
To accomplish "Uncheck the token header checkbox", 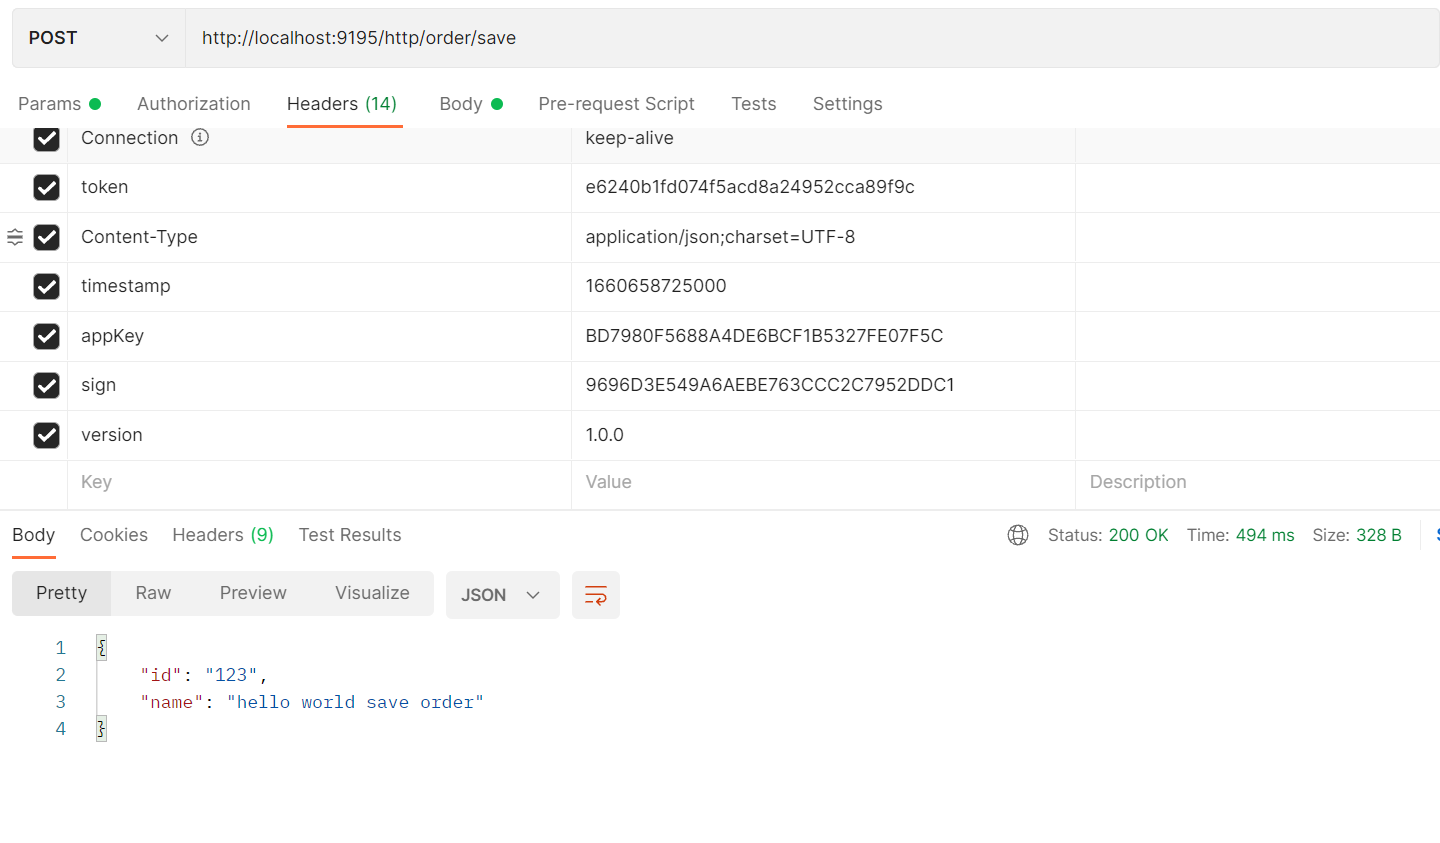I will (x=47, y=188).
